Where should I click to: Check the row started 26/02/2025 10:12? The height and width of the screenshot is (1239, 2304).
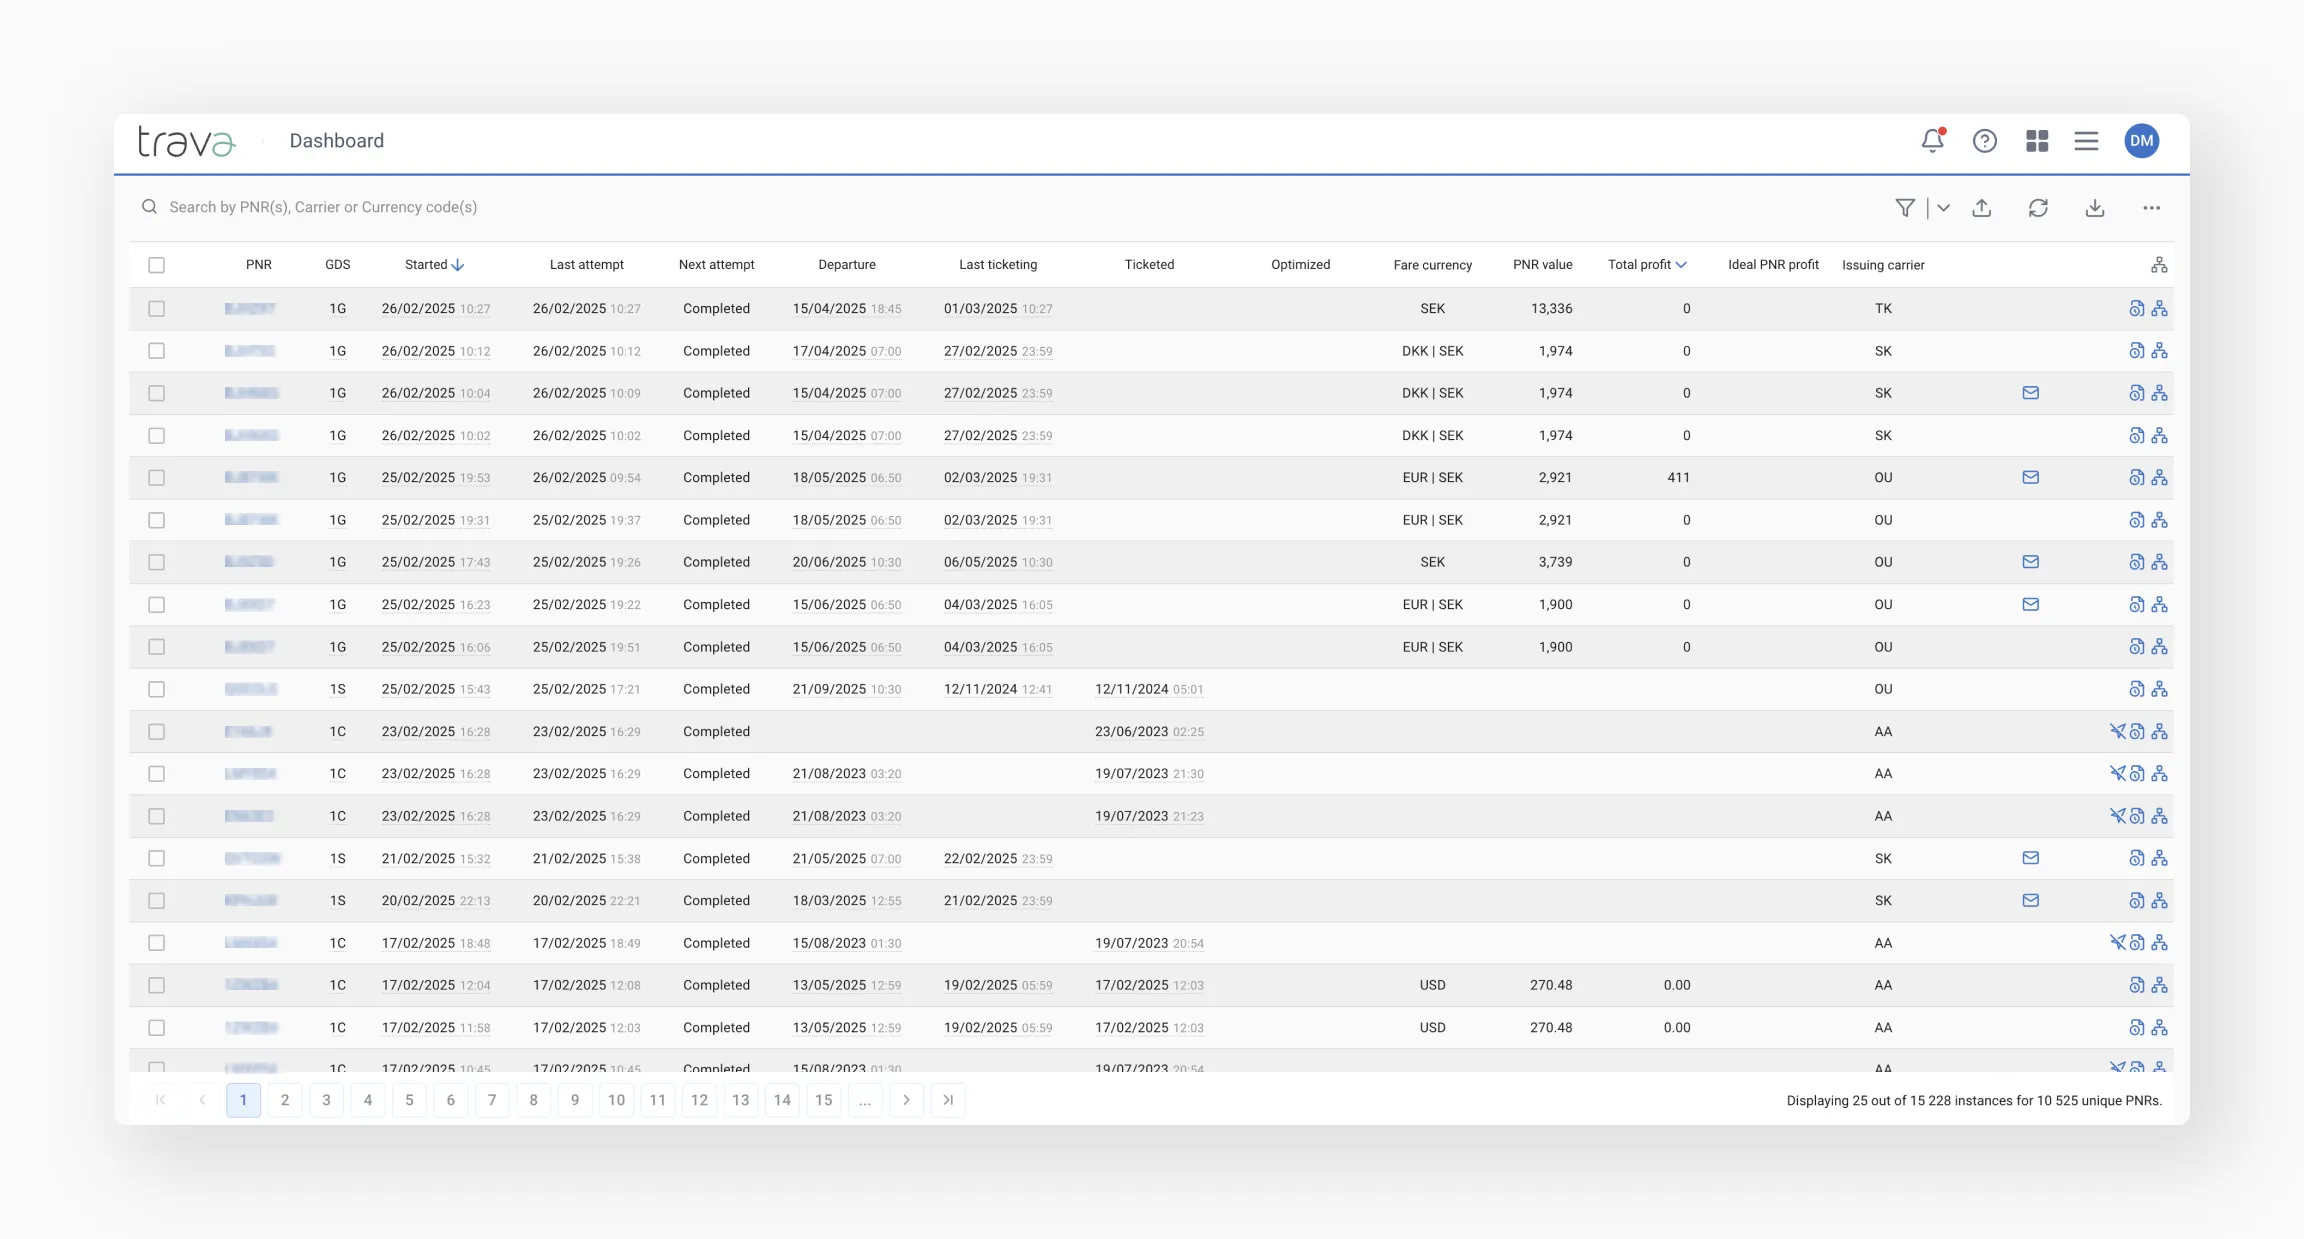(157, 351)
